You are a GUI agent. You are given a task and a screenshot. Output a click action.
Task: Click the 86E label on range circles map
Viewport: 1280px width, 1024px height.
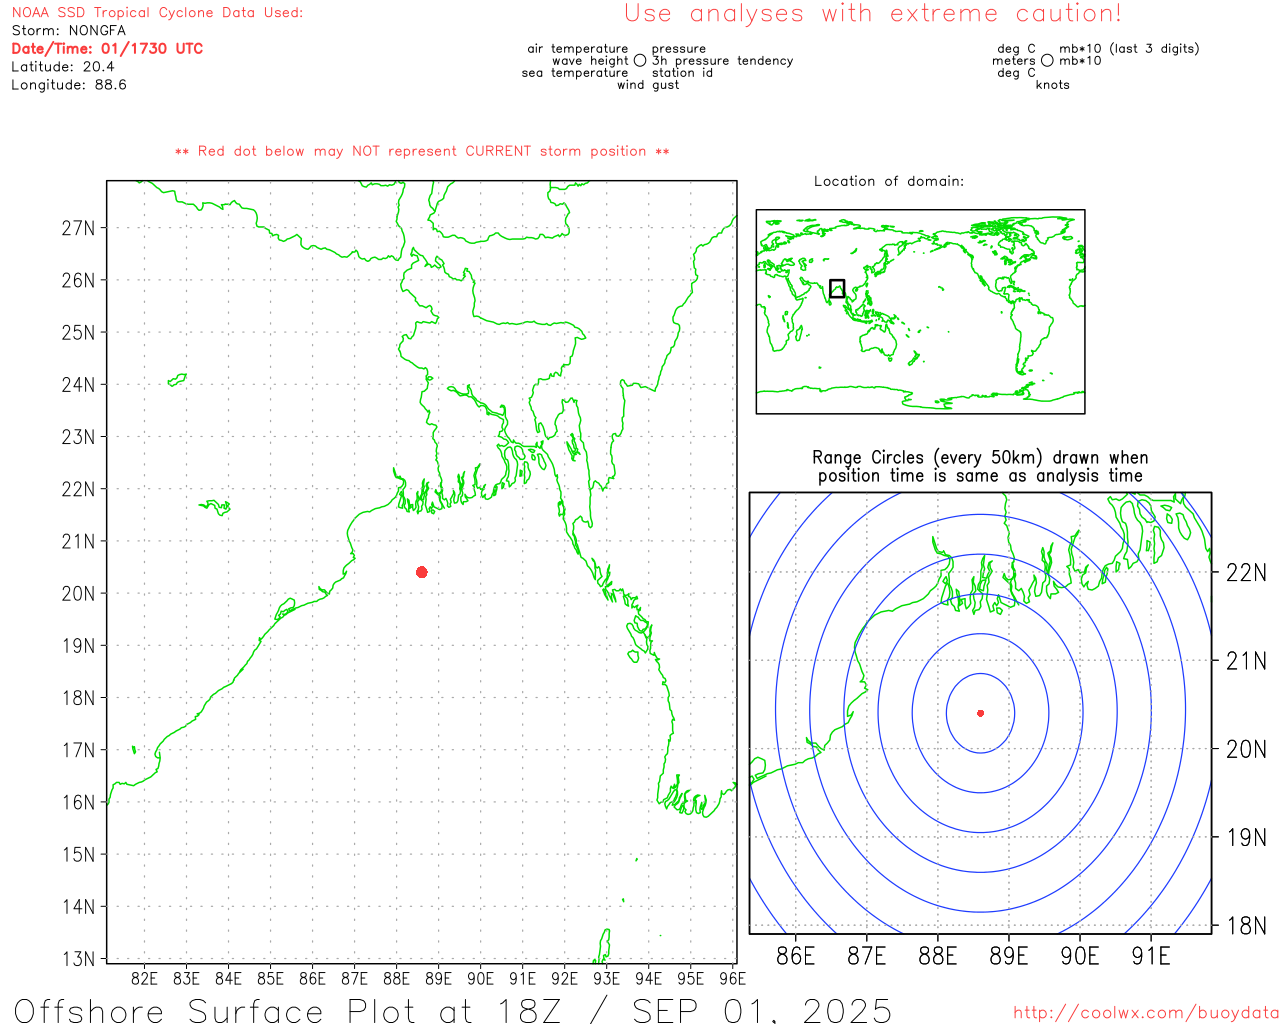pyautogui.click(x=796, y=956)
